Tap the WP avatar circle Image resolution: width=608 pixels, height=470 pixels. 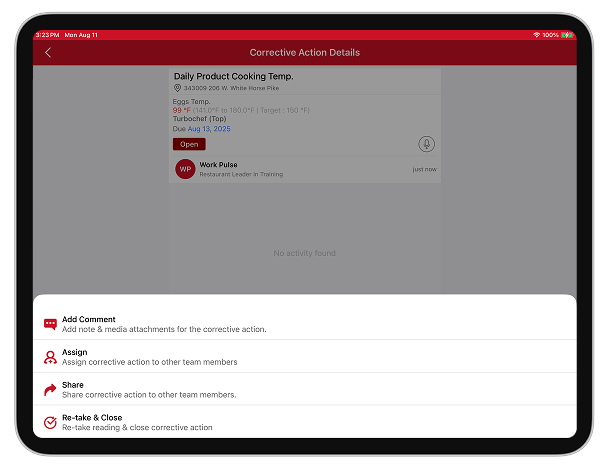click(185, 169)
